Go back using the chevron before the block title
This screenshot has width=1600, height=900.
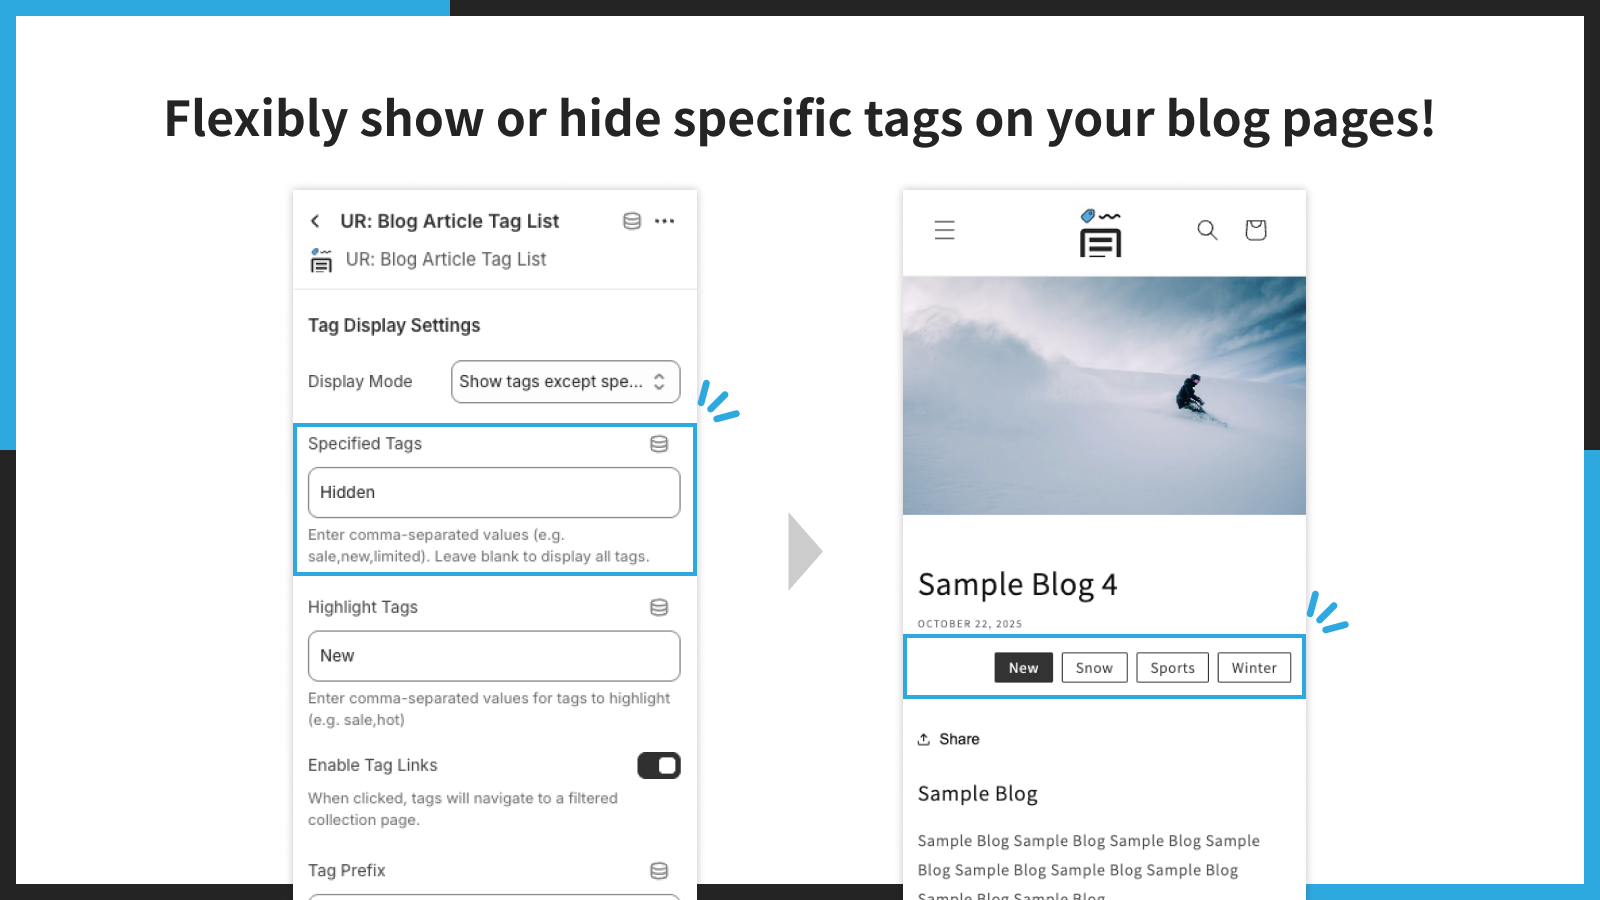click(315, 221)
